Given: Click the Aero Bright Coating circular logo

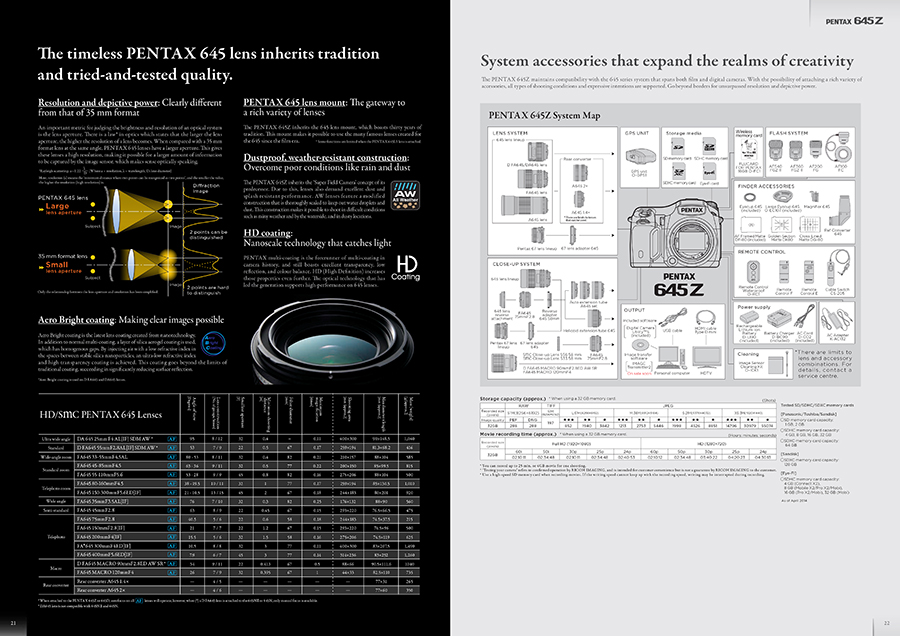Looking at the screenshot, I should pyautogui.click(x=214, y=343).
